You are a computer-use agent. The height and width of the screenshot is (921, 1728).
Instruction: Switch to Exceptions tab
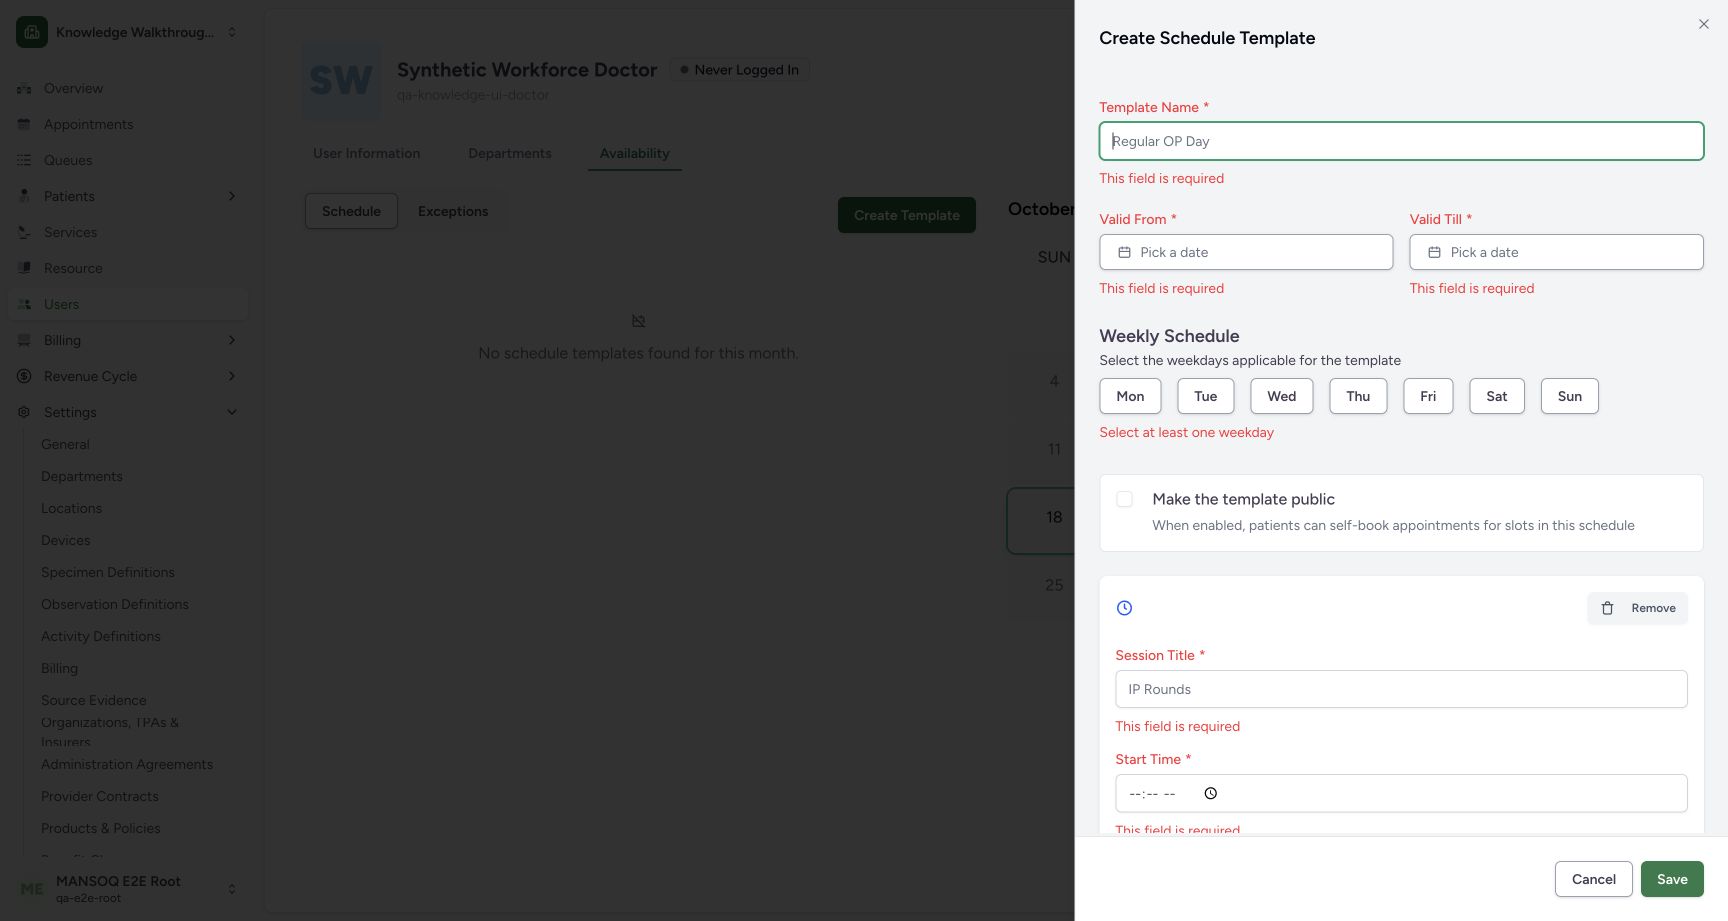tap(453, 211)
